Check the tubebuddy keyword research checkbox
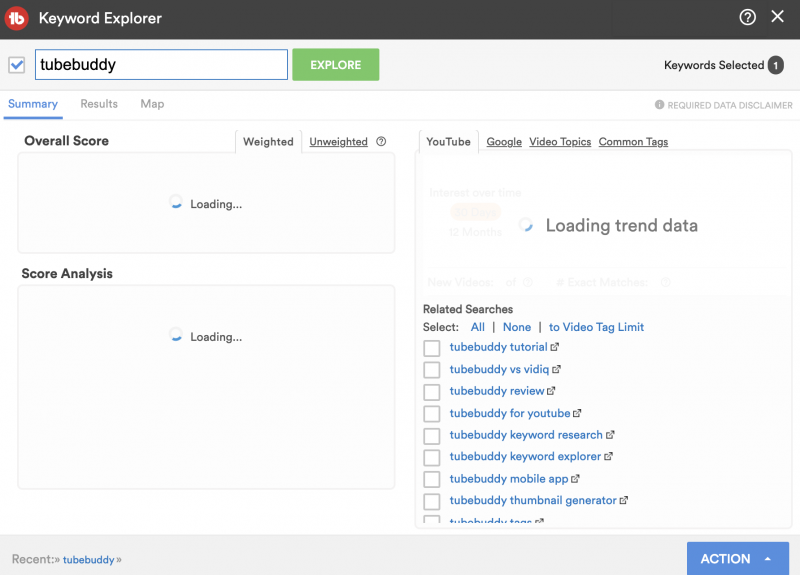Image resolution: width=800 pixels, height=575 pixels. coord(432,436)
